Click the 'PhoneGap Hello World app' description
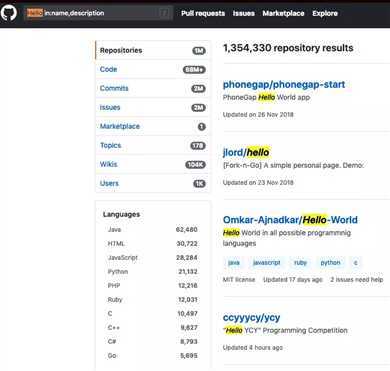 [x=266, y=97]
